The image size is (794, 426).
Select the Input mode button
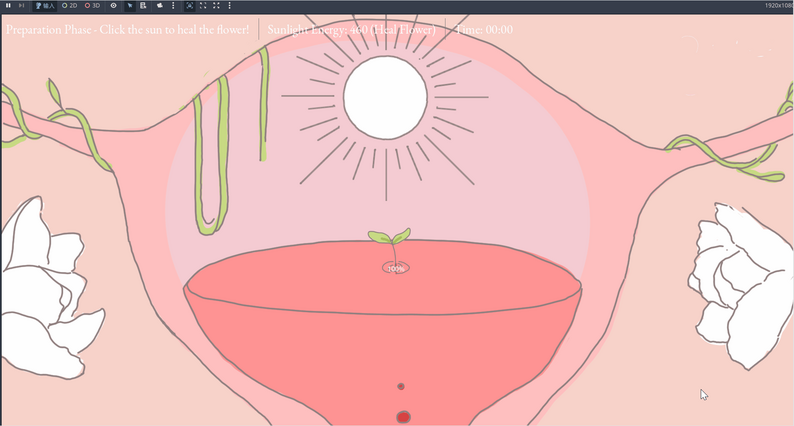click(45, 6)
